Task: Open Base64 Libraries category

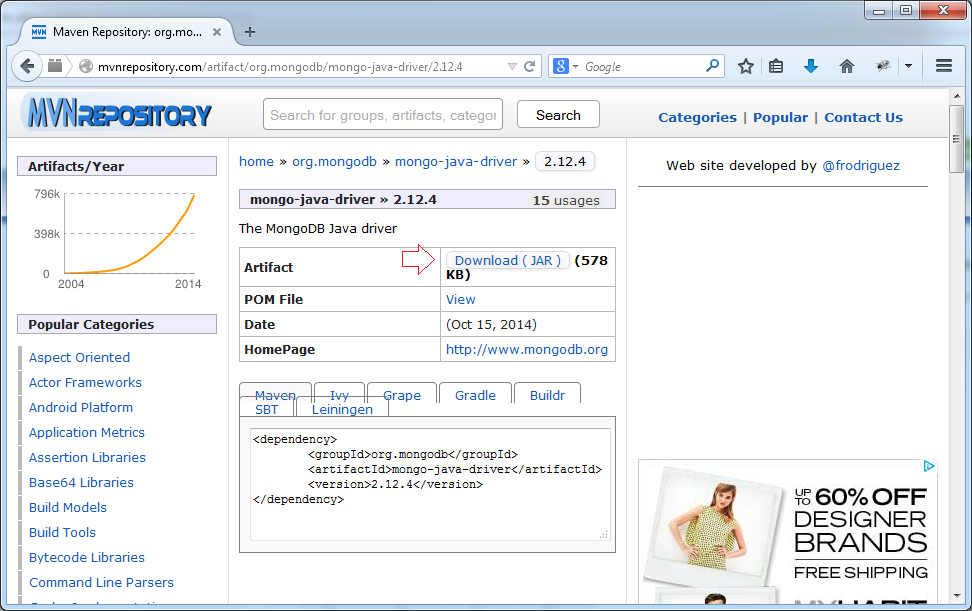Action: click(81, 482)
